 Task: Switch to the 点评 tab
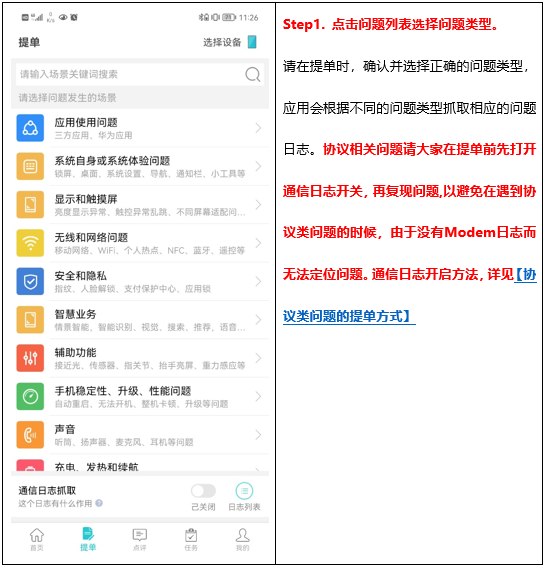[140, 539]
